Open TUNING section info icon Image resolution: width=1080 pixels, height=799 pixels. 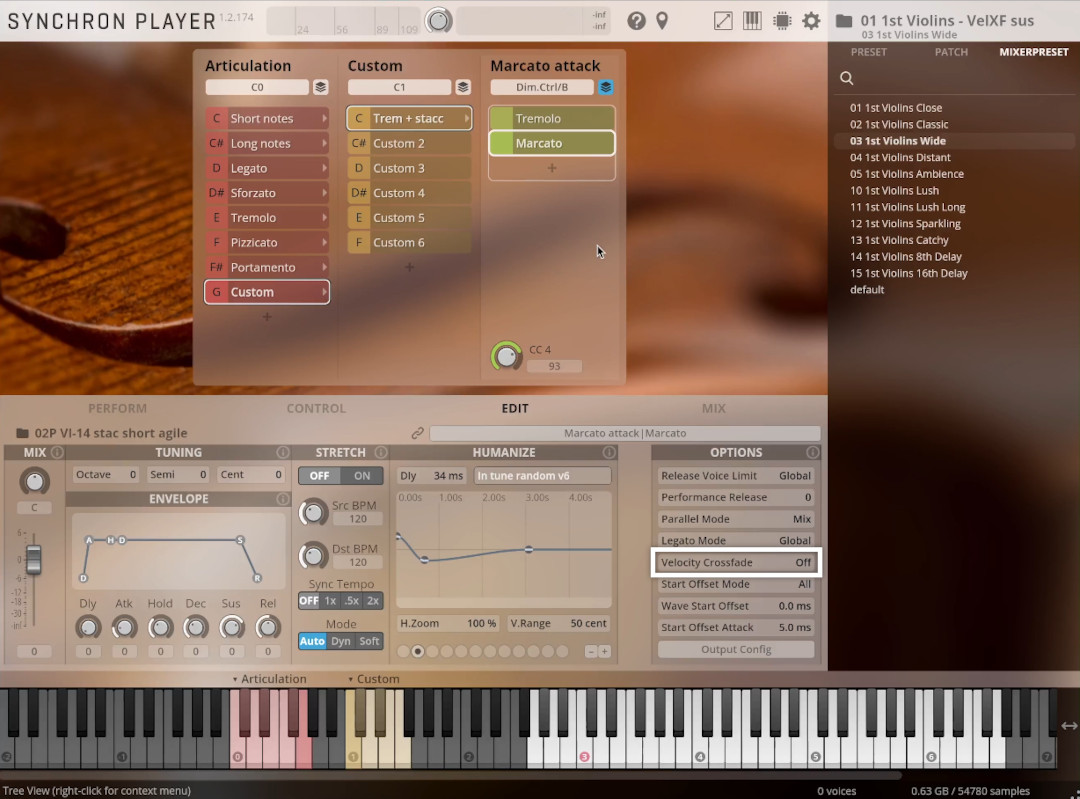282,453
